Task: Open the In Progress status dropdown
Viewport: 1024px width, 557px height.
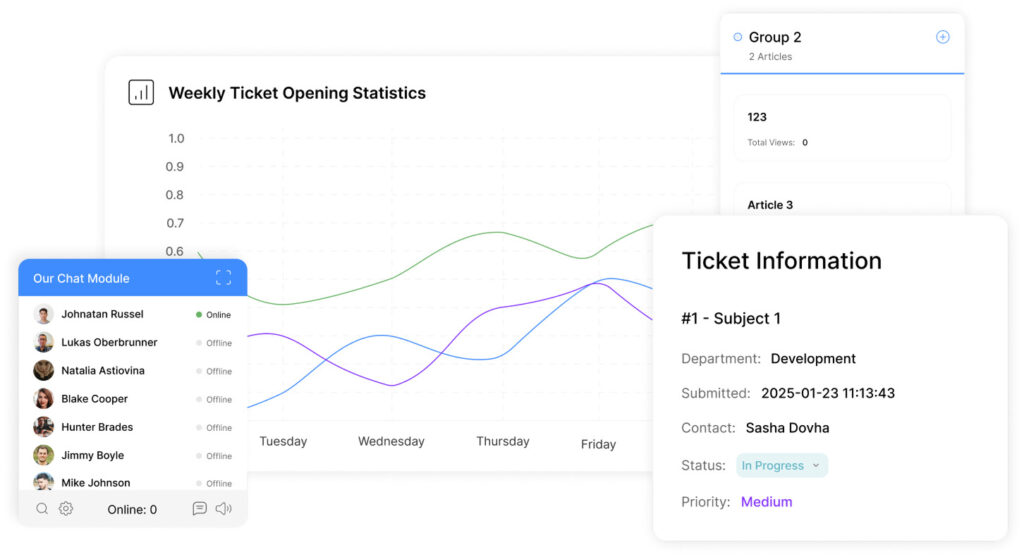Action: tap(782, 466)
